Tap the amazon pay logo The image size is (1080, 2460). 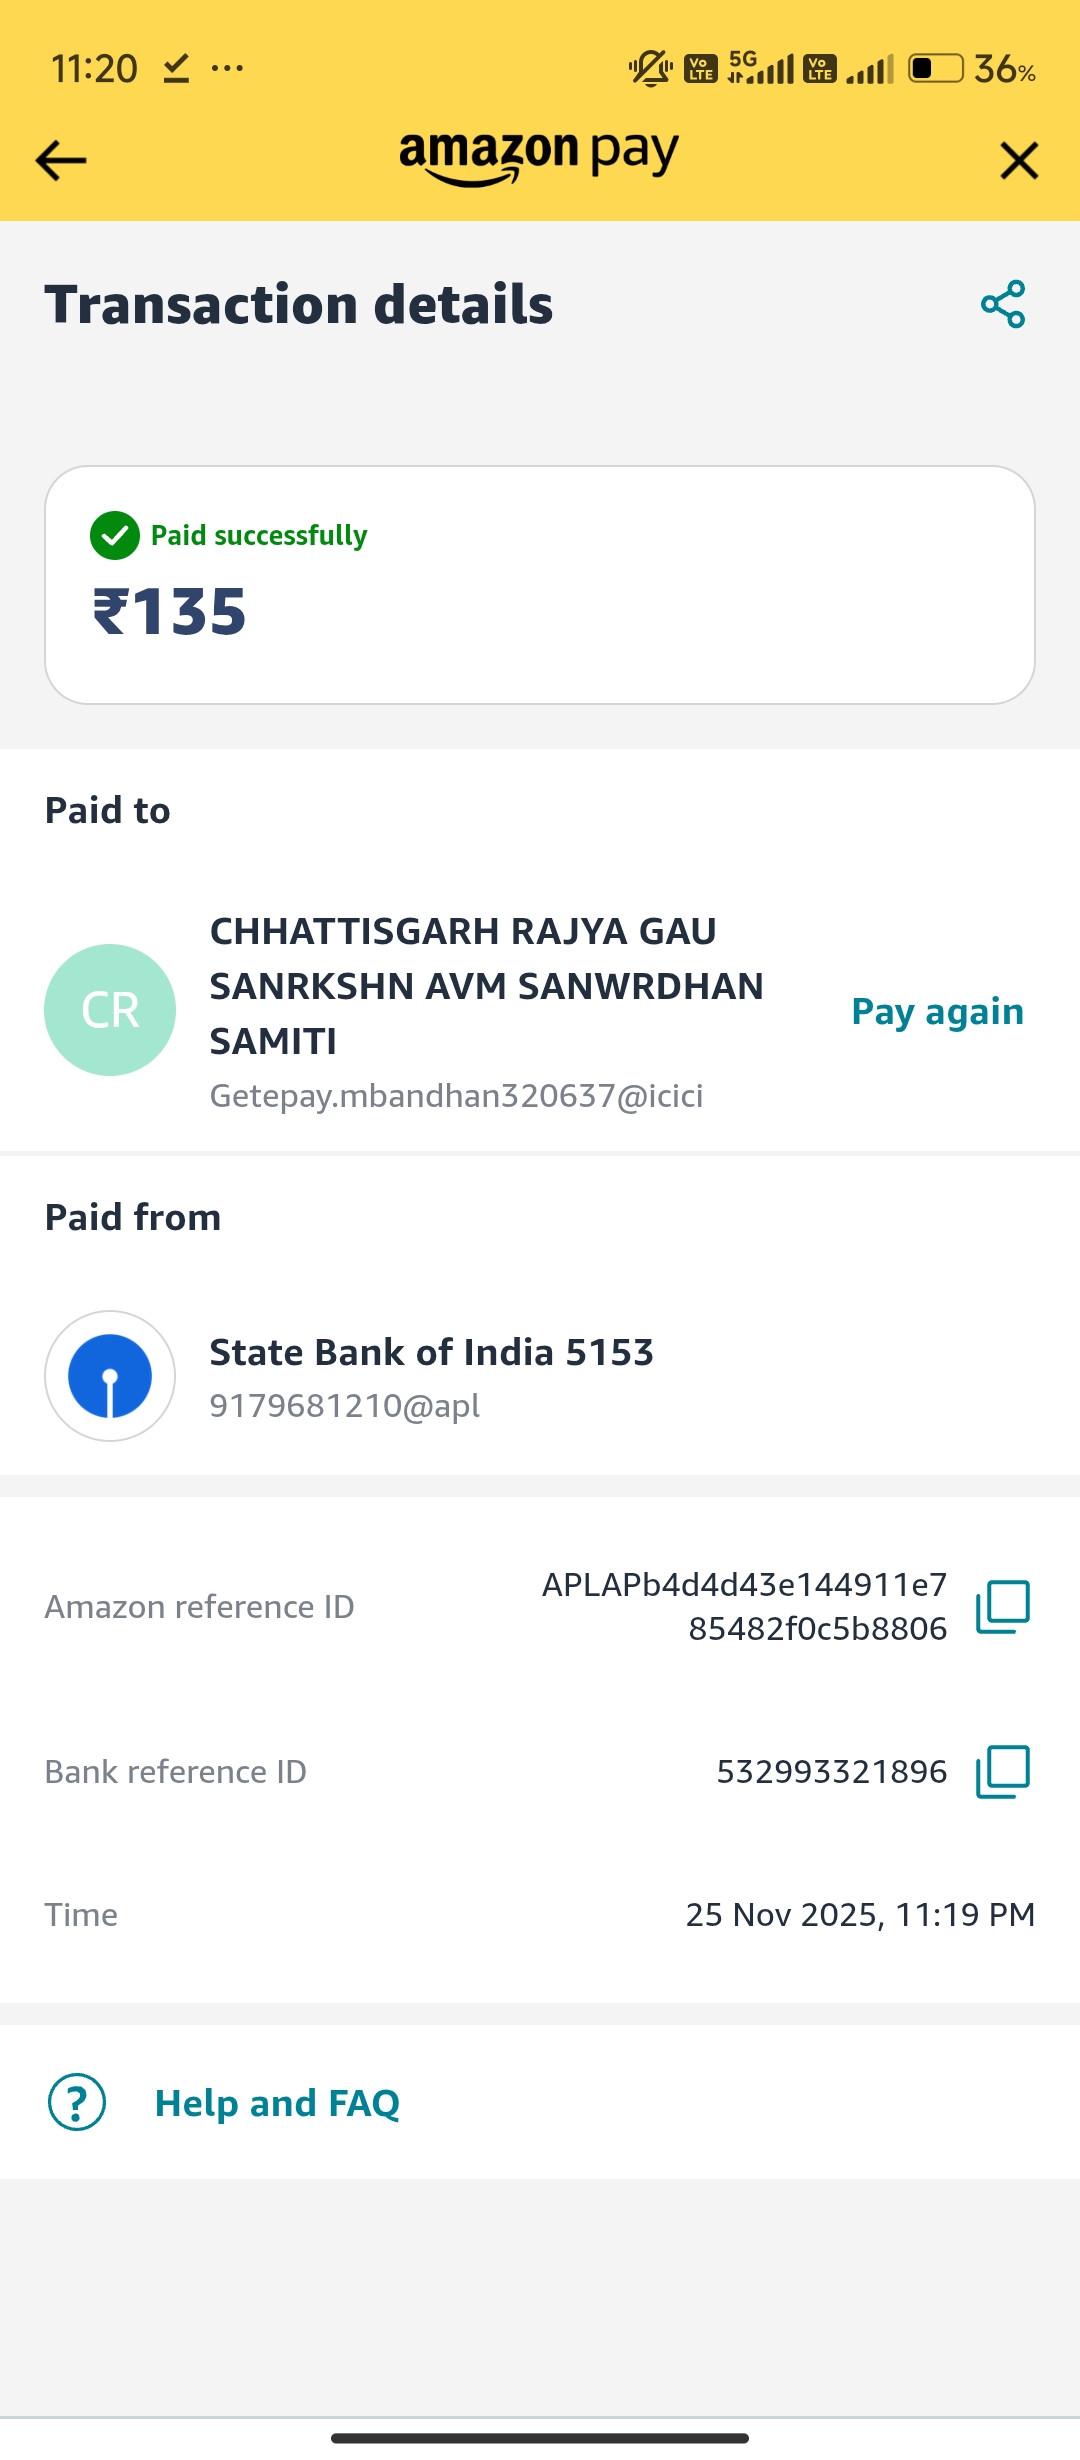(x=539, y=156)
